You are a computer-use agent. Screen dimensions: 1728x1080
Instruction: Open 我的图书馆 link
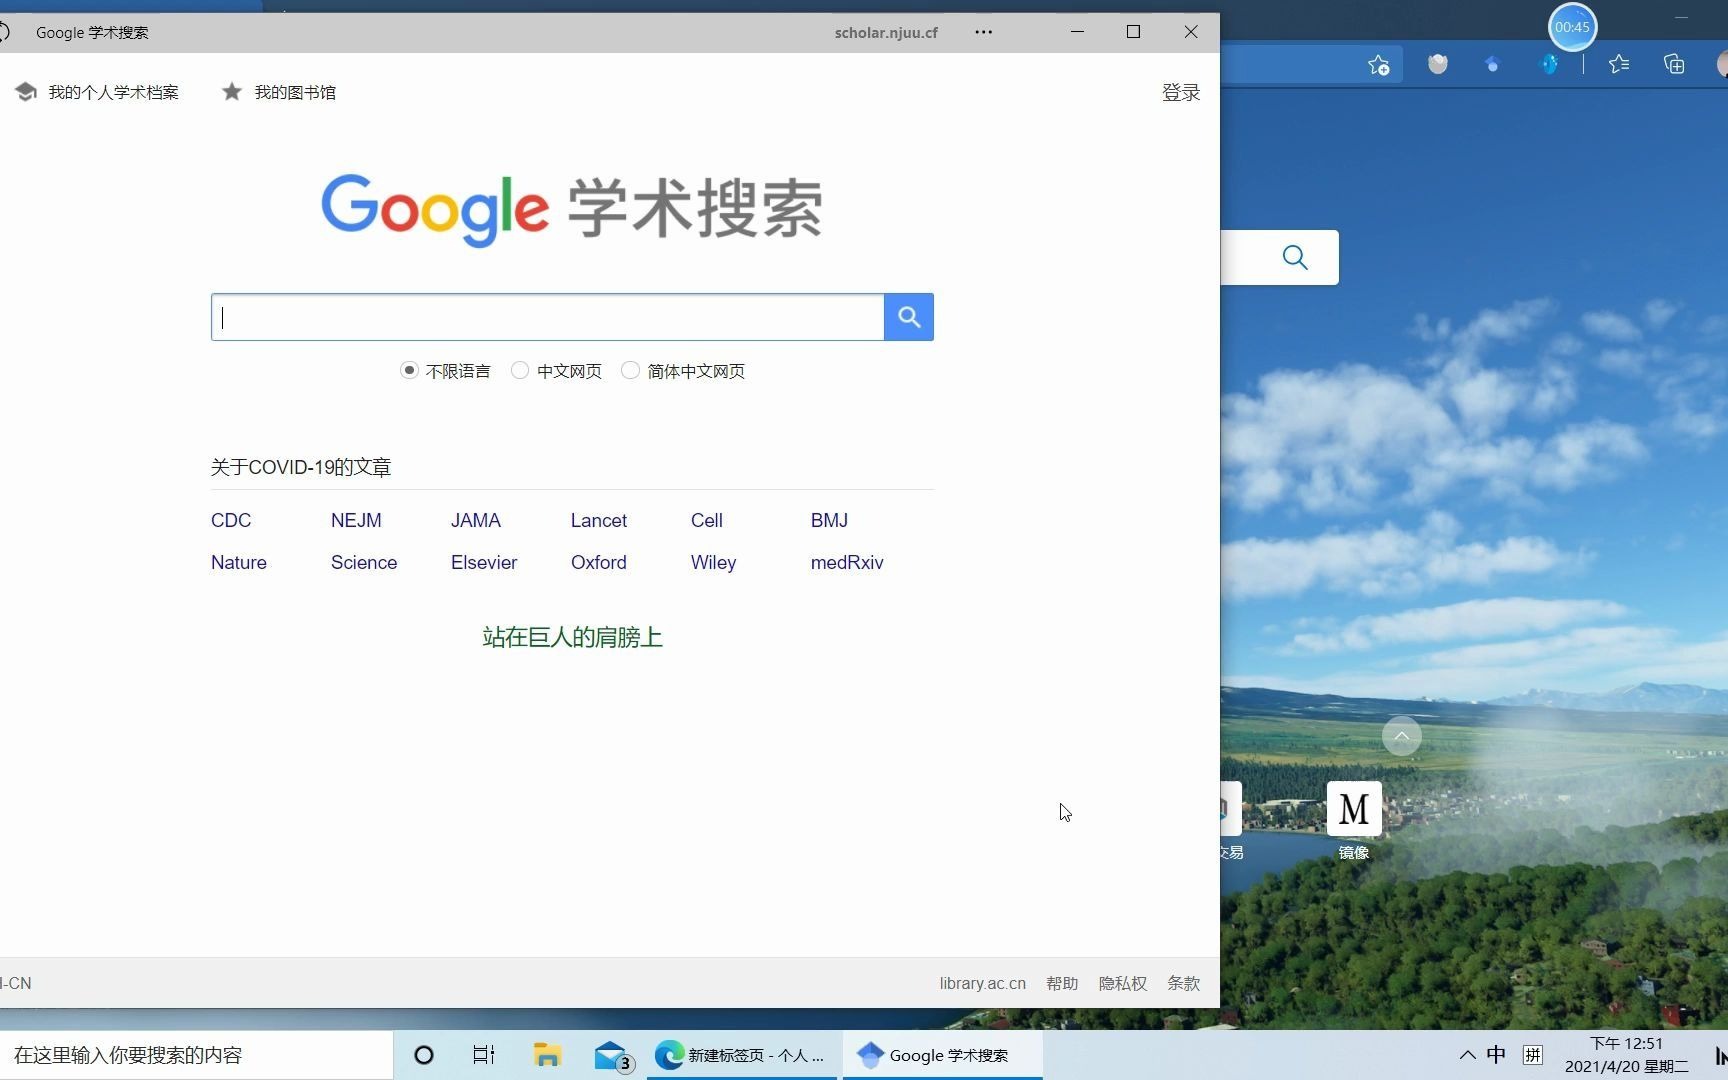[x=295, y=92]
